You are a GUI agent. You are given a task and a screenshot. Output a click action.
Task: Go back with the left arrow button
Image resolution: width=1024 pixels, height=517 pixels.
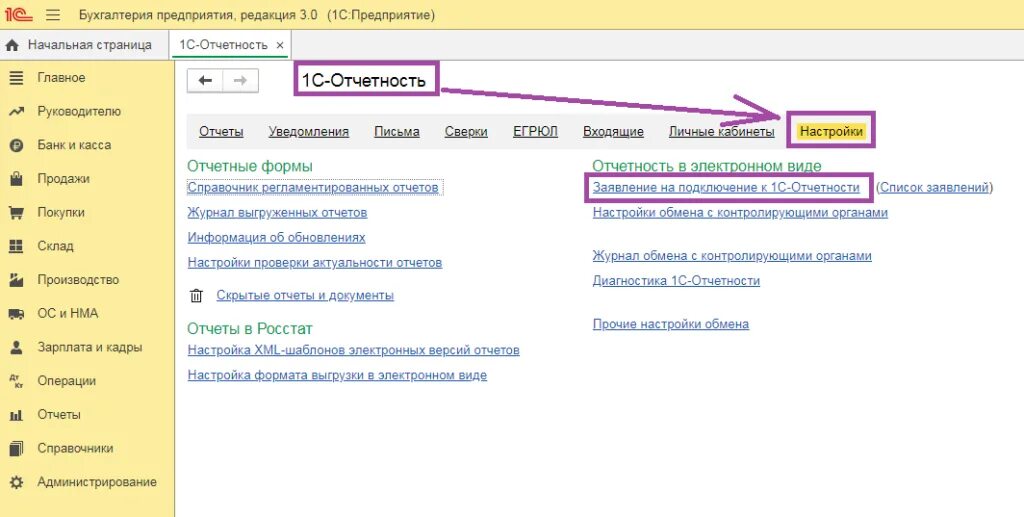(x=205, y=80)
